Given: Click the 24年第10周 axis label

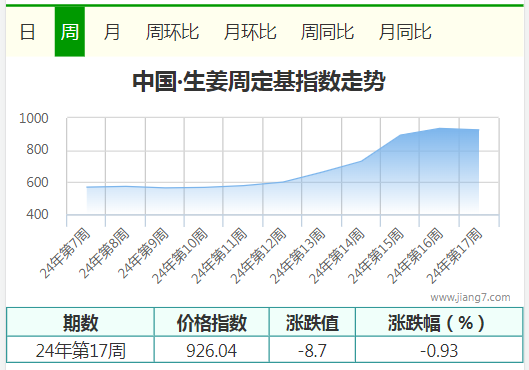Looking at the screenshot, I should point(179,256).
